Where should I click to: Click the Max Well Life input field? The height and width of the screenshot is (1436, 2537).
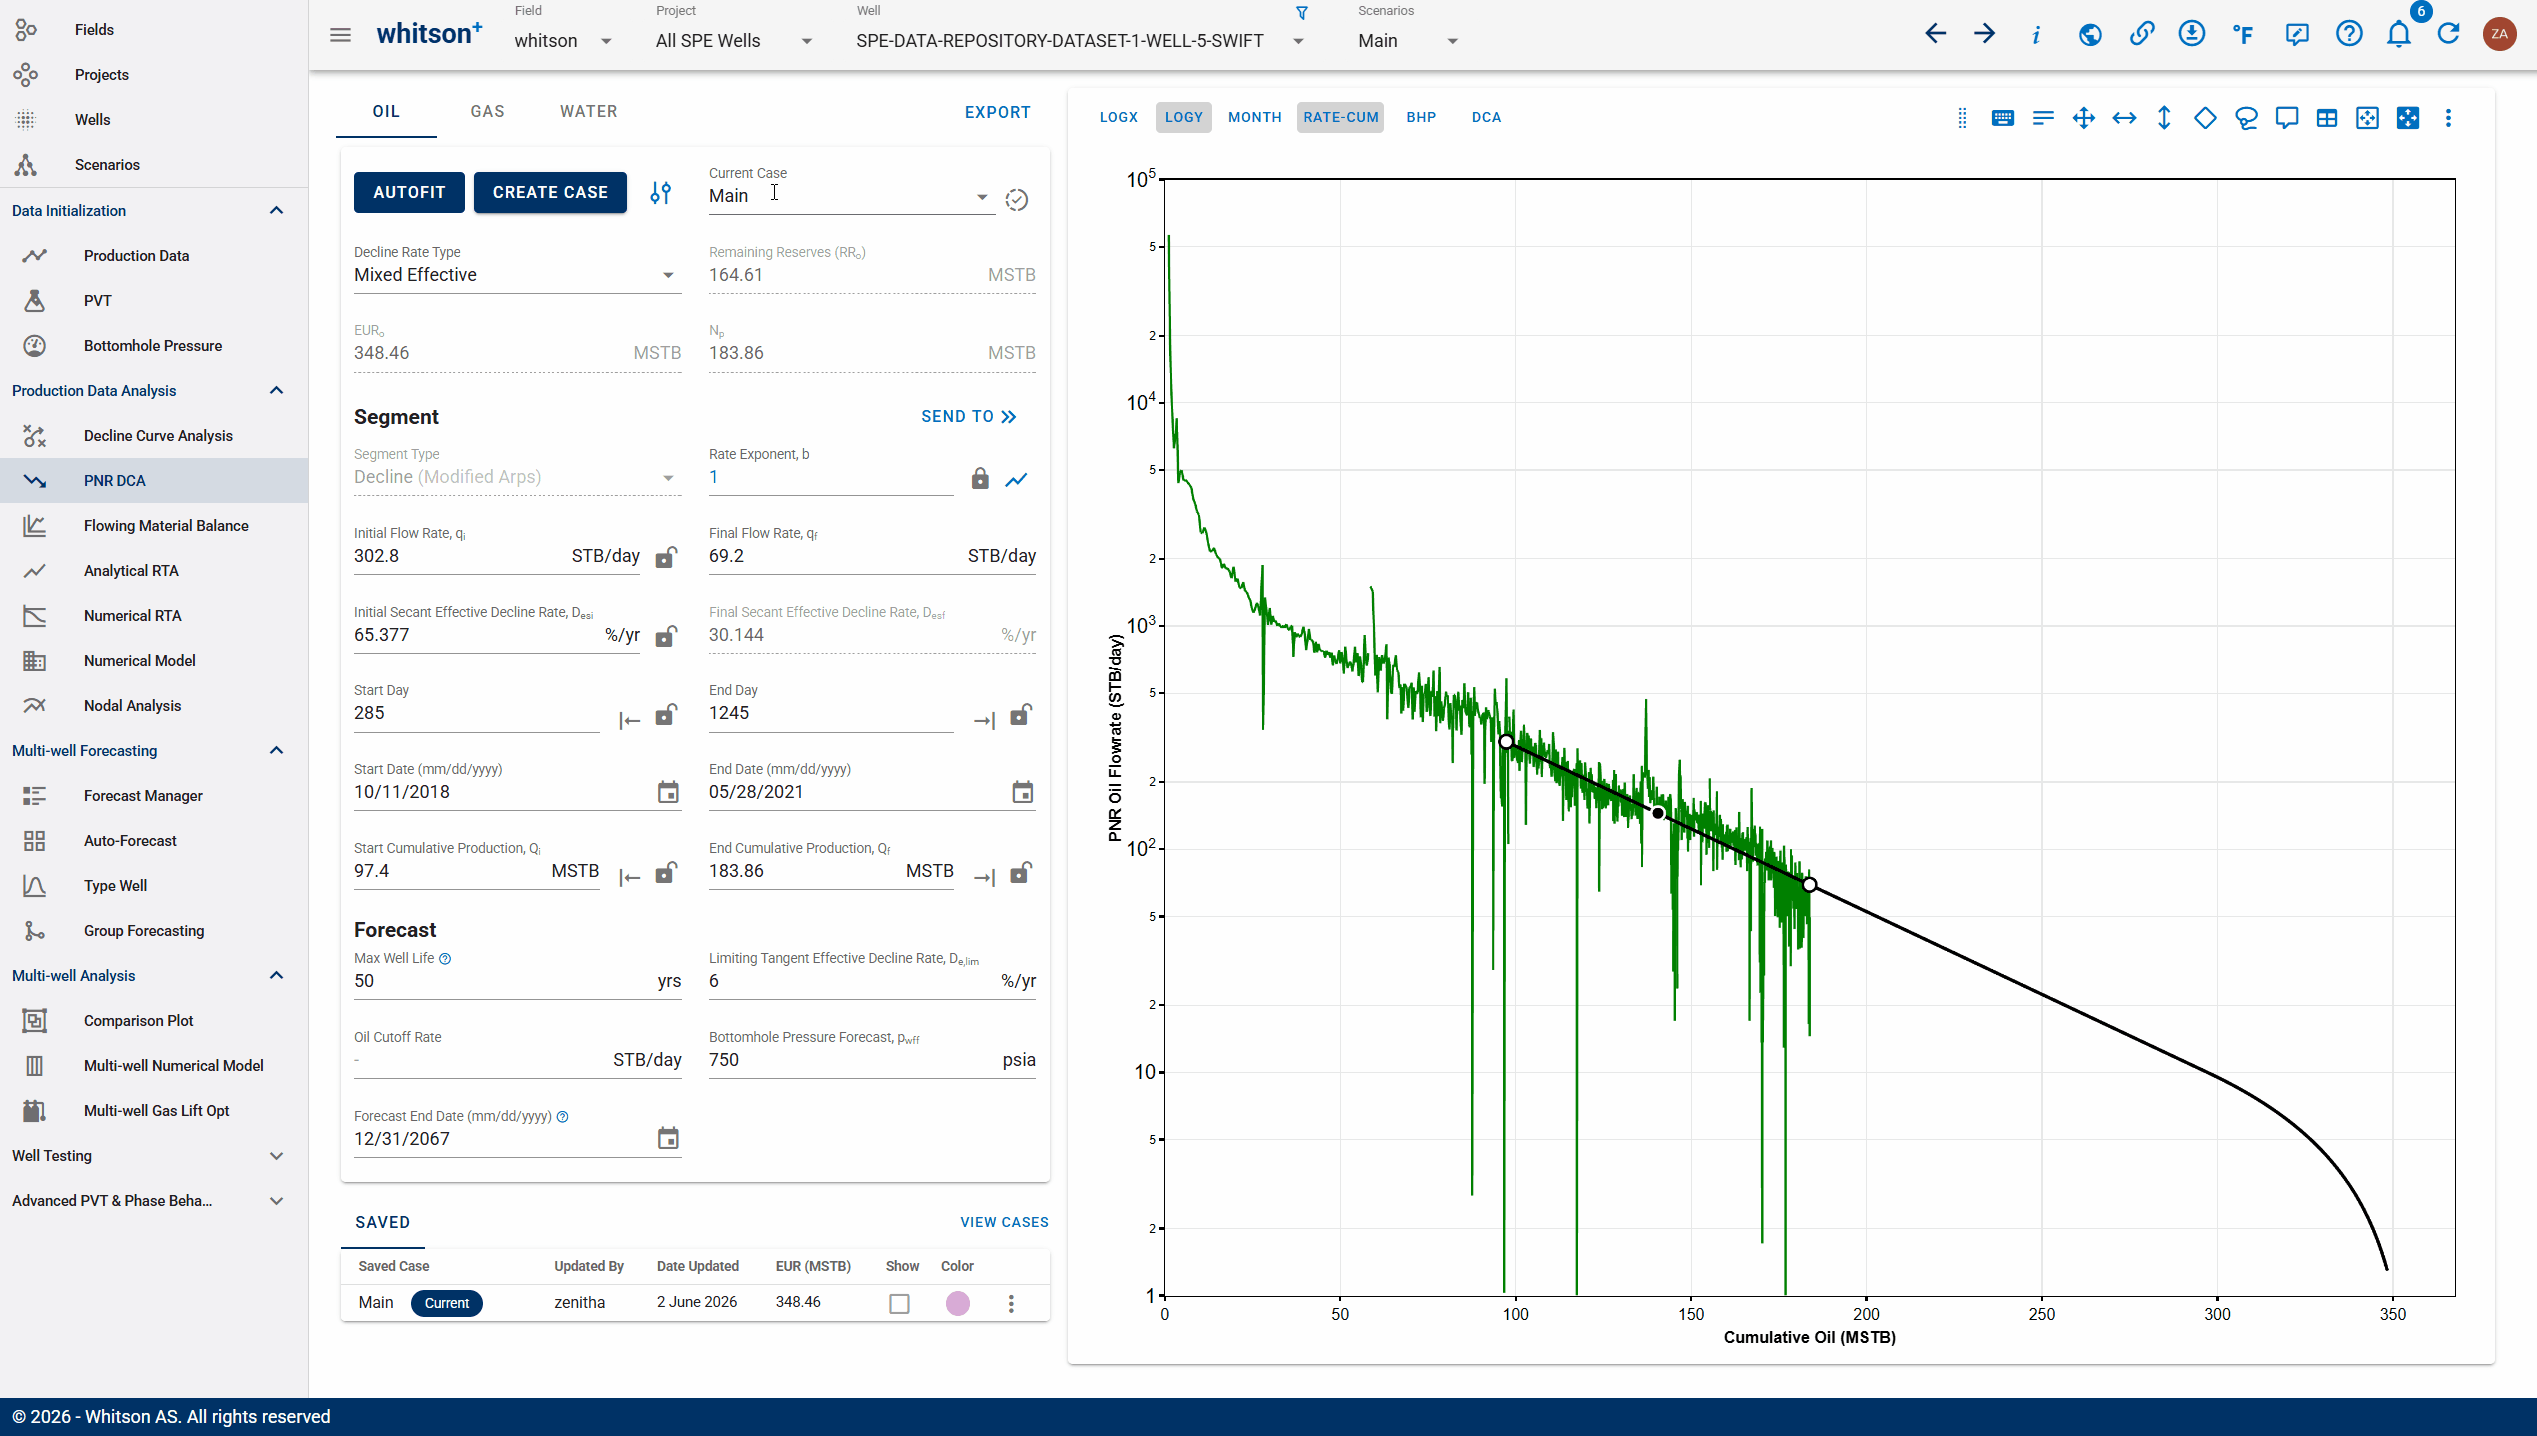click(500, 981)
